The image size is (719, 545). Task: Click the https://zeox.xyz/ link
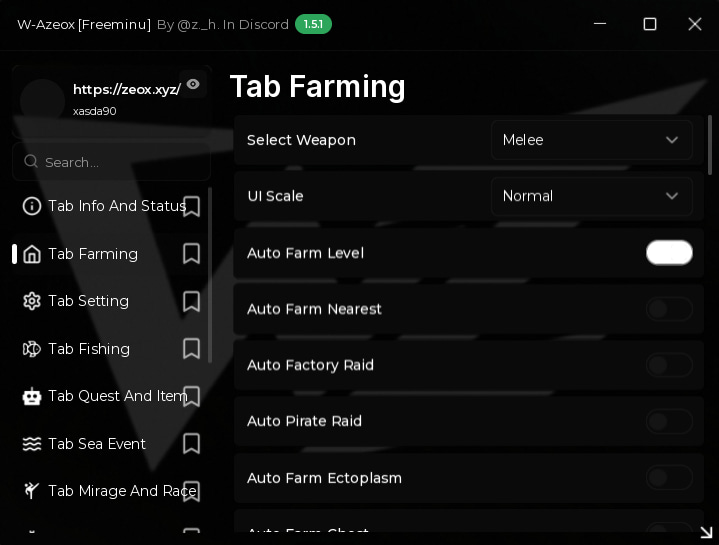coord(127,89)
